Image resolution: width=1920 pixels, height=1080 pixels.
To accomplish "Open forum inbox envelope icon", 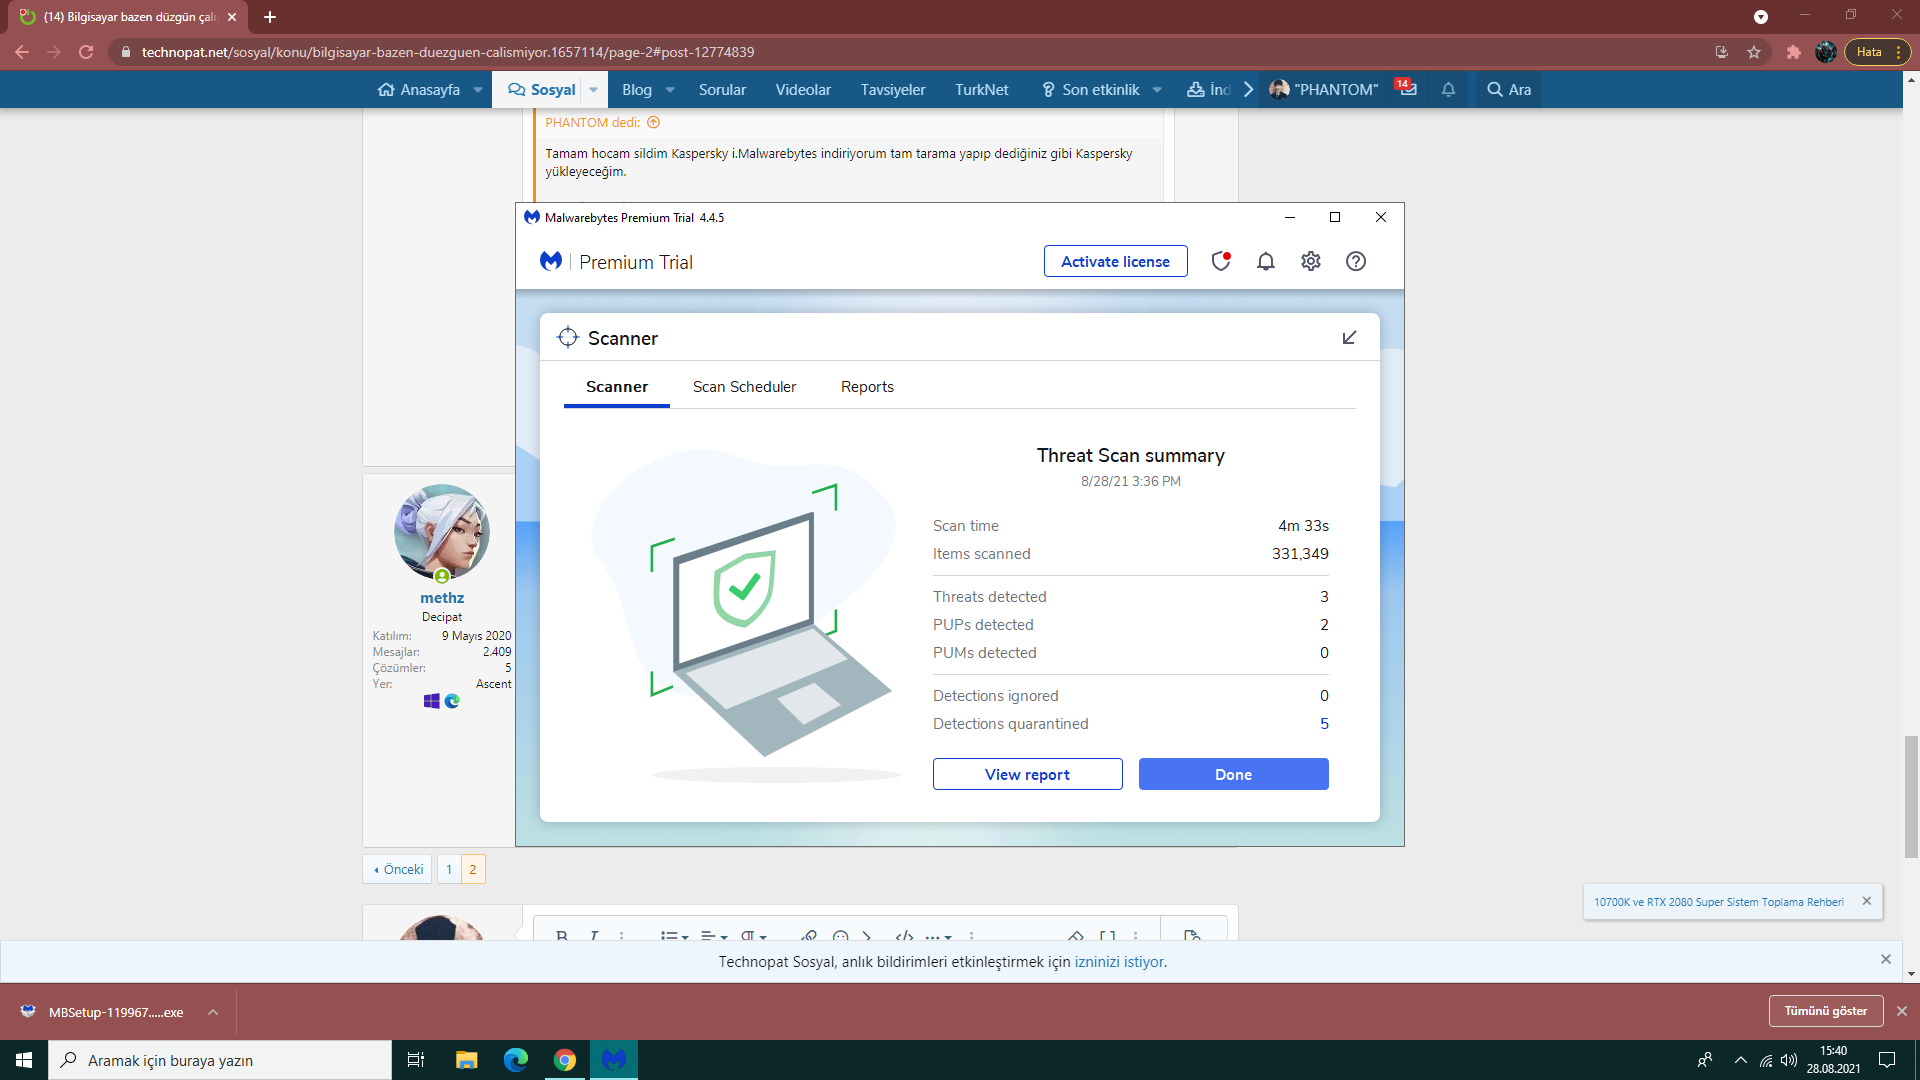I will coord(1407,89).
